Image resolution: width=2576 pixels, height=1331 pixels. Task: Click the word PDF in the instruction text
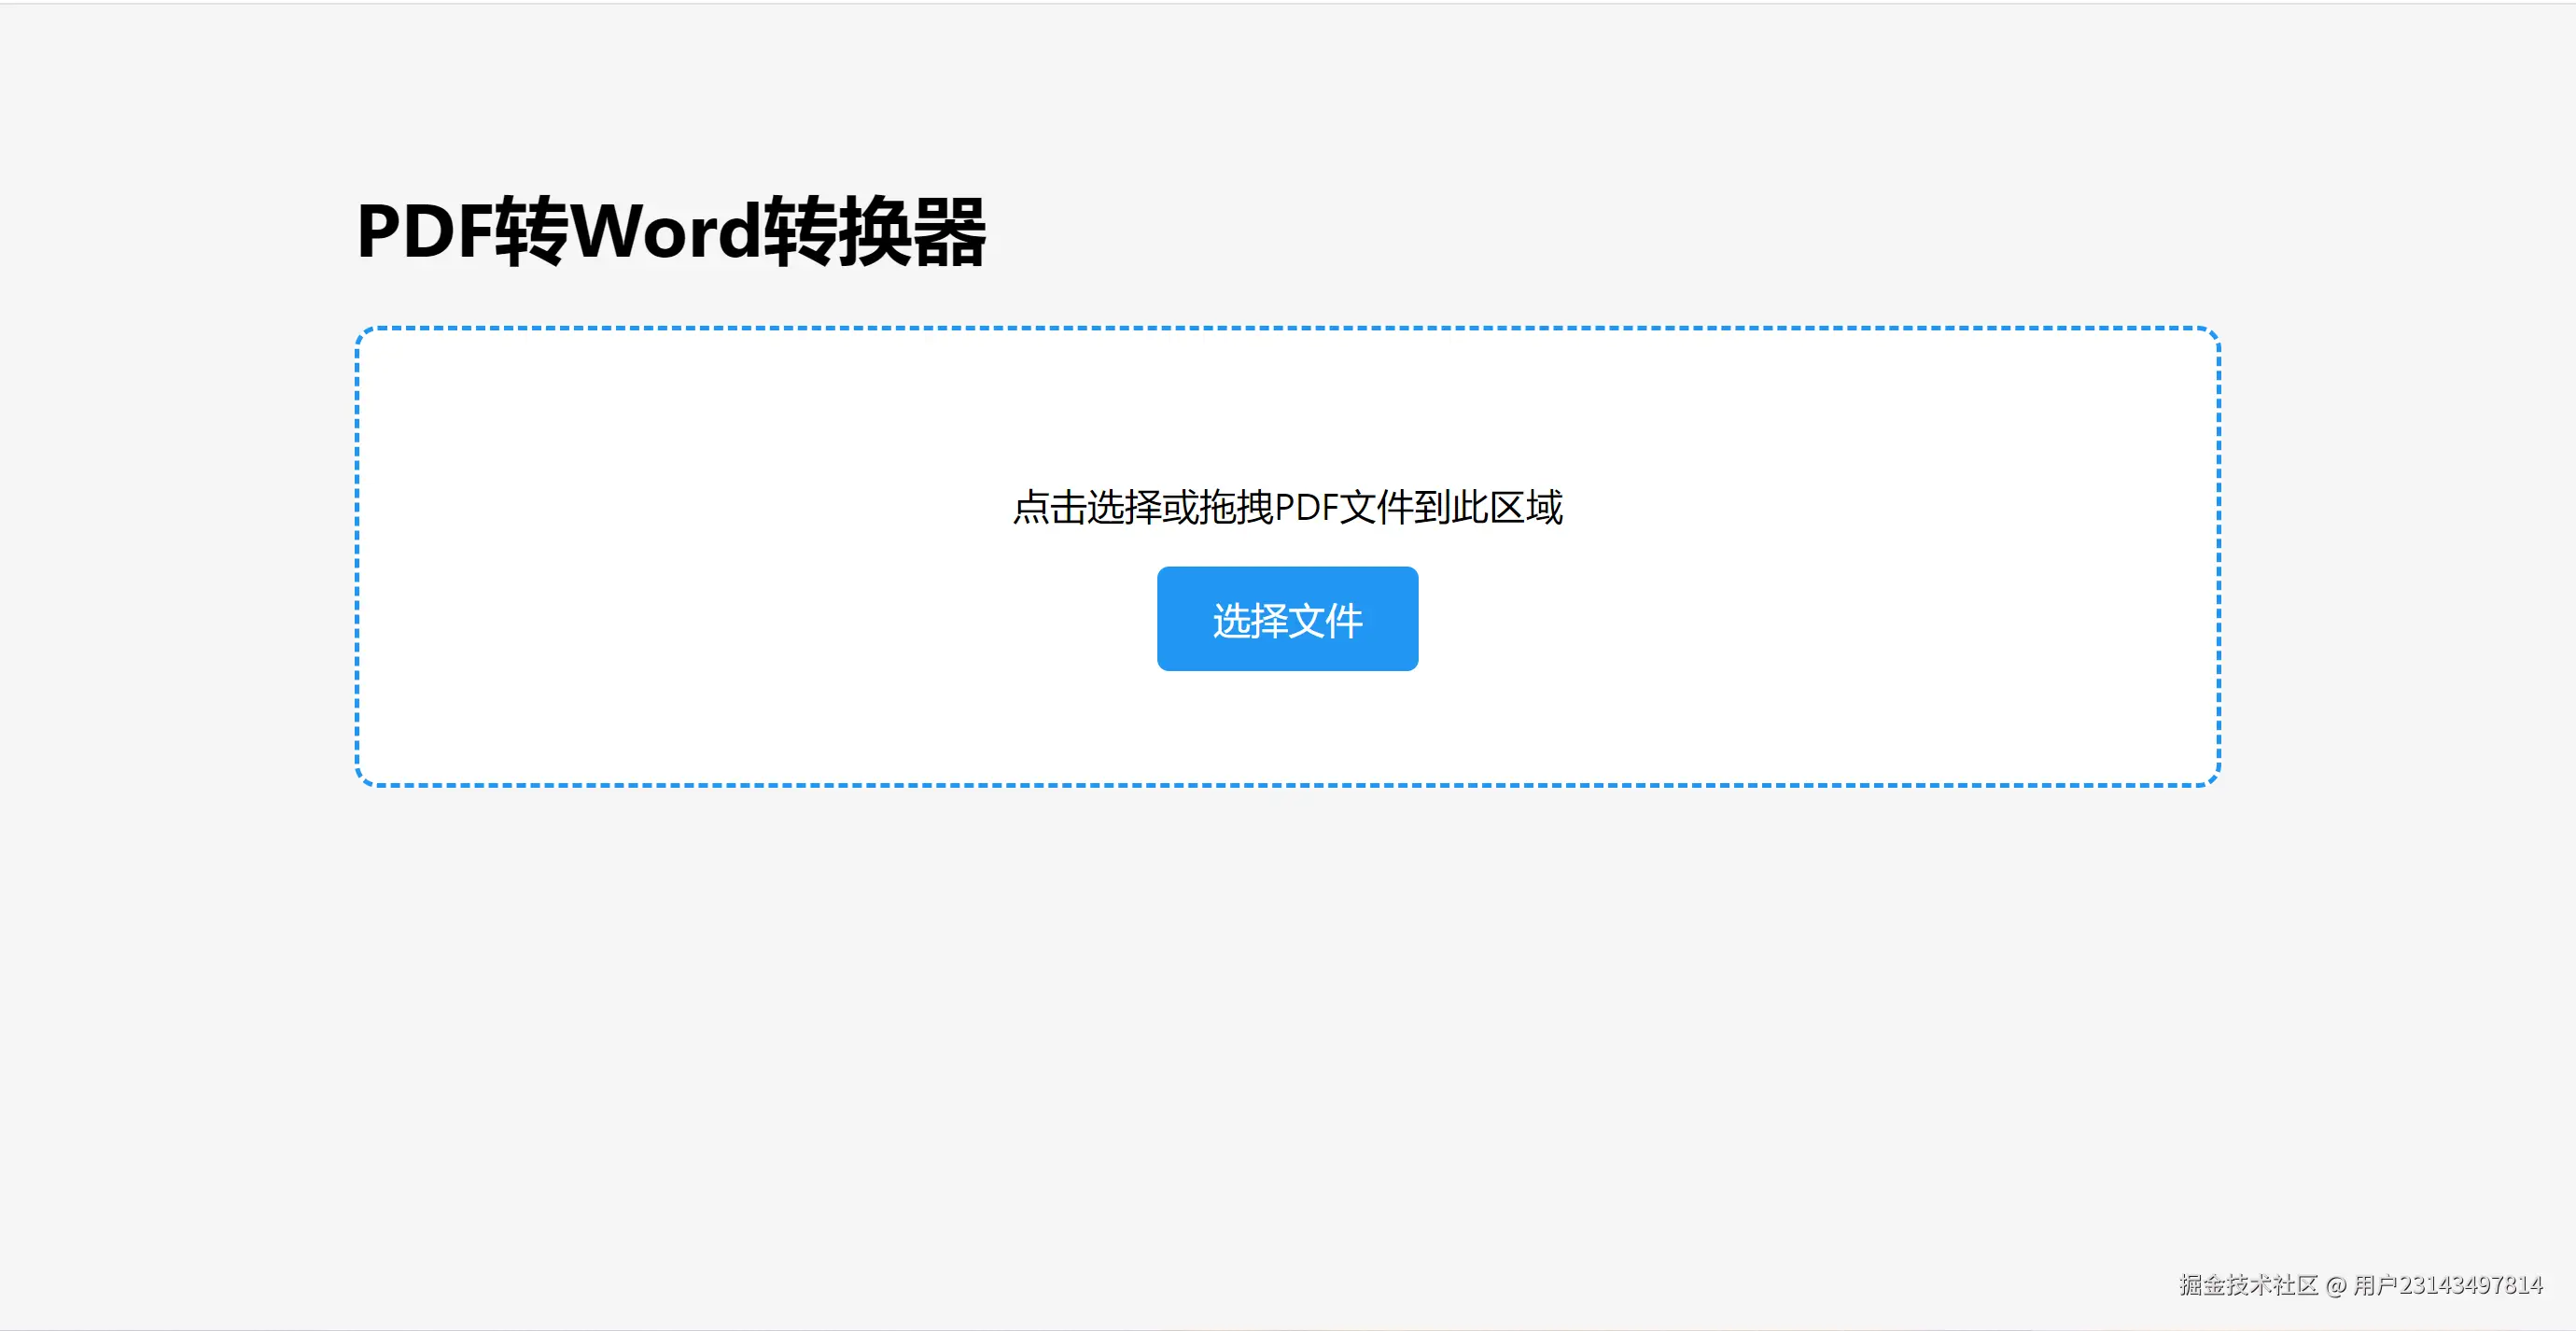[1311, 508]
